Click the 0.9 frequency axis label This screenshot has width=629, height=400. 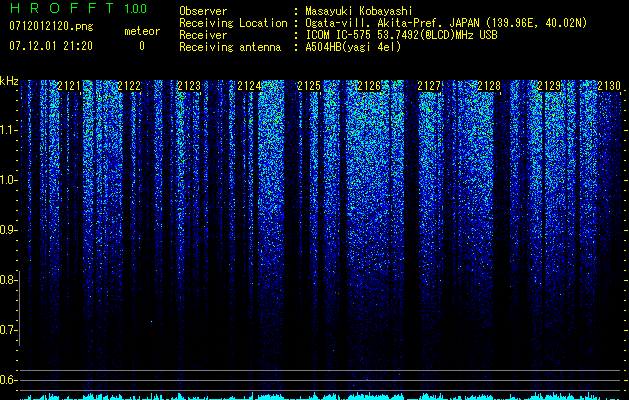tap(9, 230)
